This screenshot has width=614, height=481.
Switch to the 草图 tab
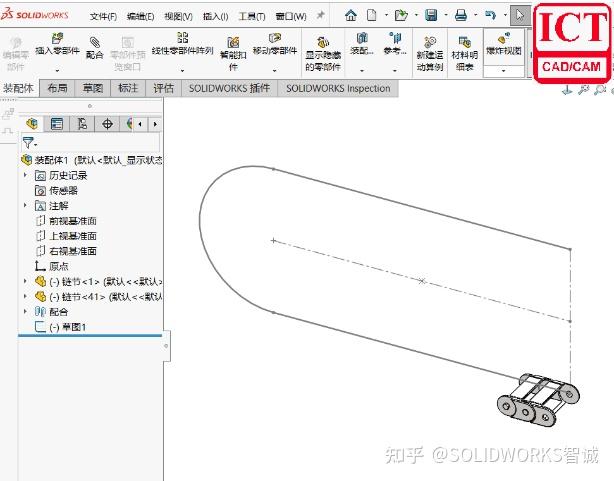pyautogui.click(x=93, y=88)
